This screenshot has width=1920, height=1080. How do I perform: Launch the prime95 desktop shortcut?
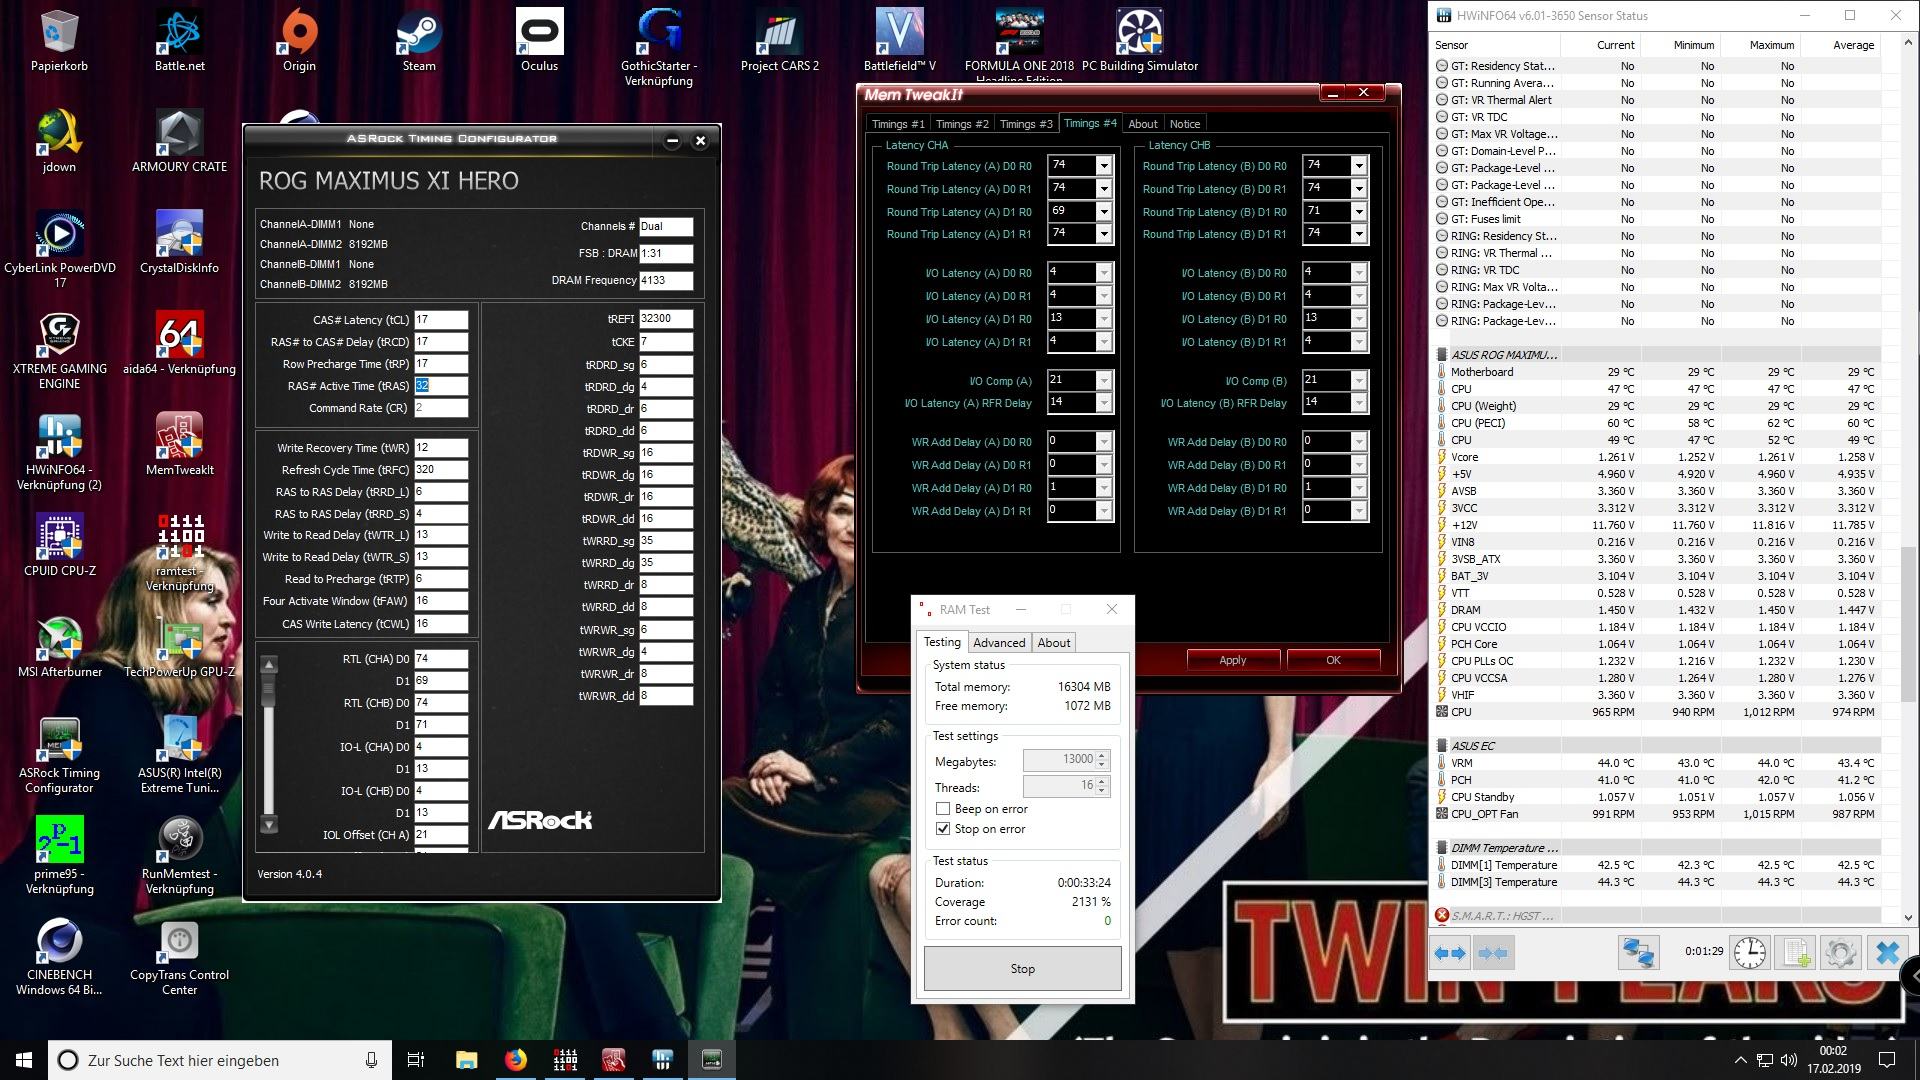[x=59, y=855]
